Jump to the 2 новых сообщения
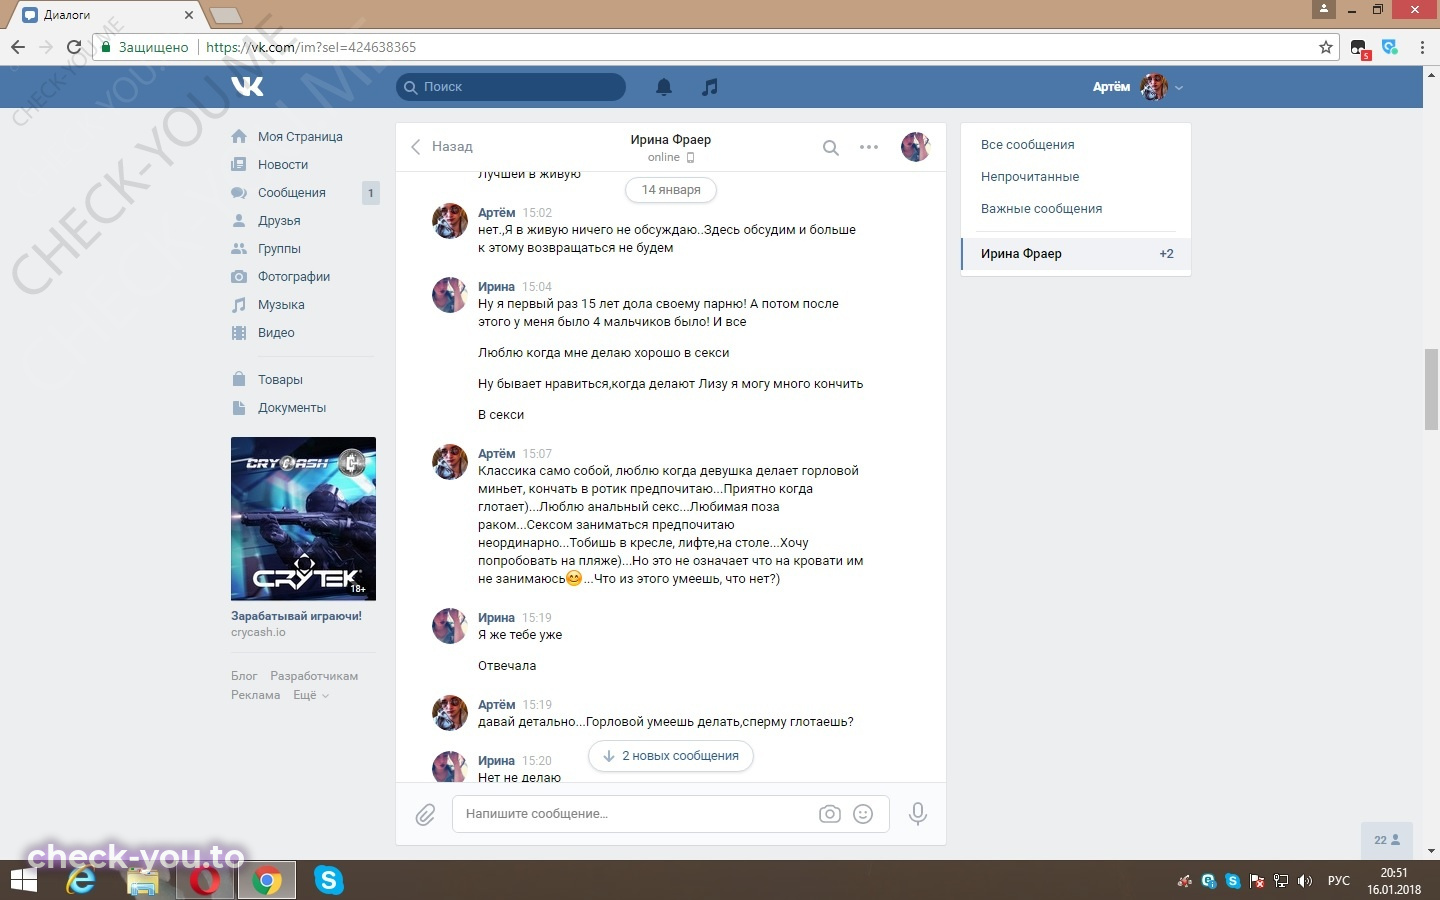Viewport: 1440px width, 900px height. pos(671,756)
